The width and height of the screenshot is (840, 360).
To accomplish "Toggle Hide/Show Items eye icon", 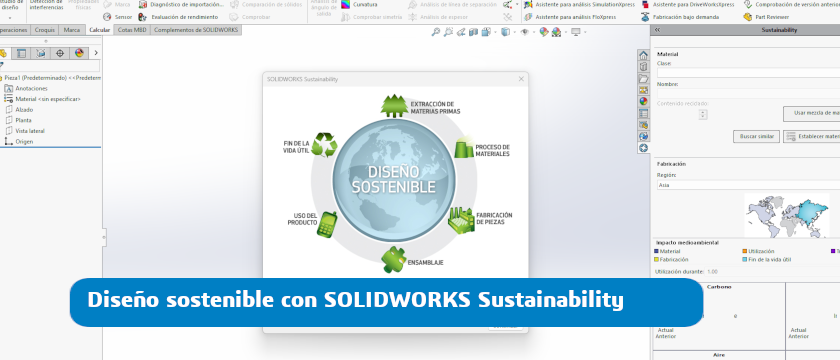I will [524, 32].
